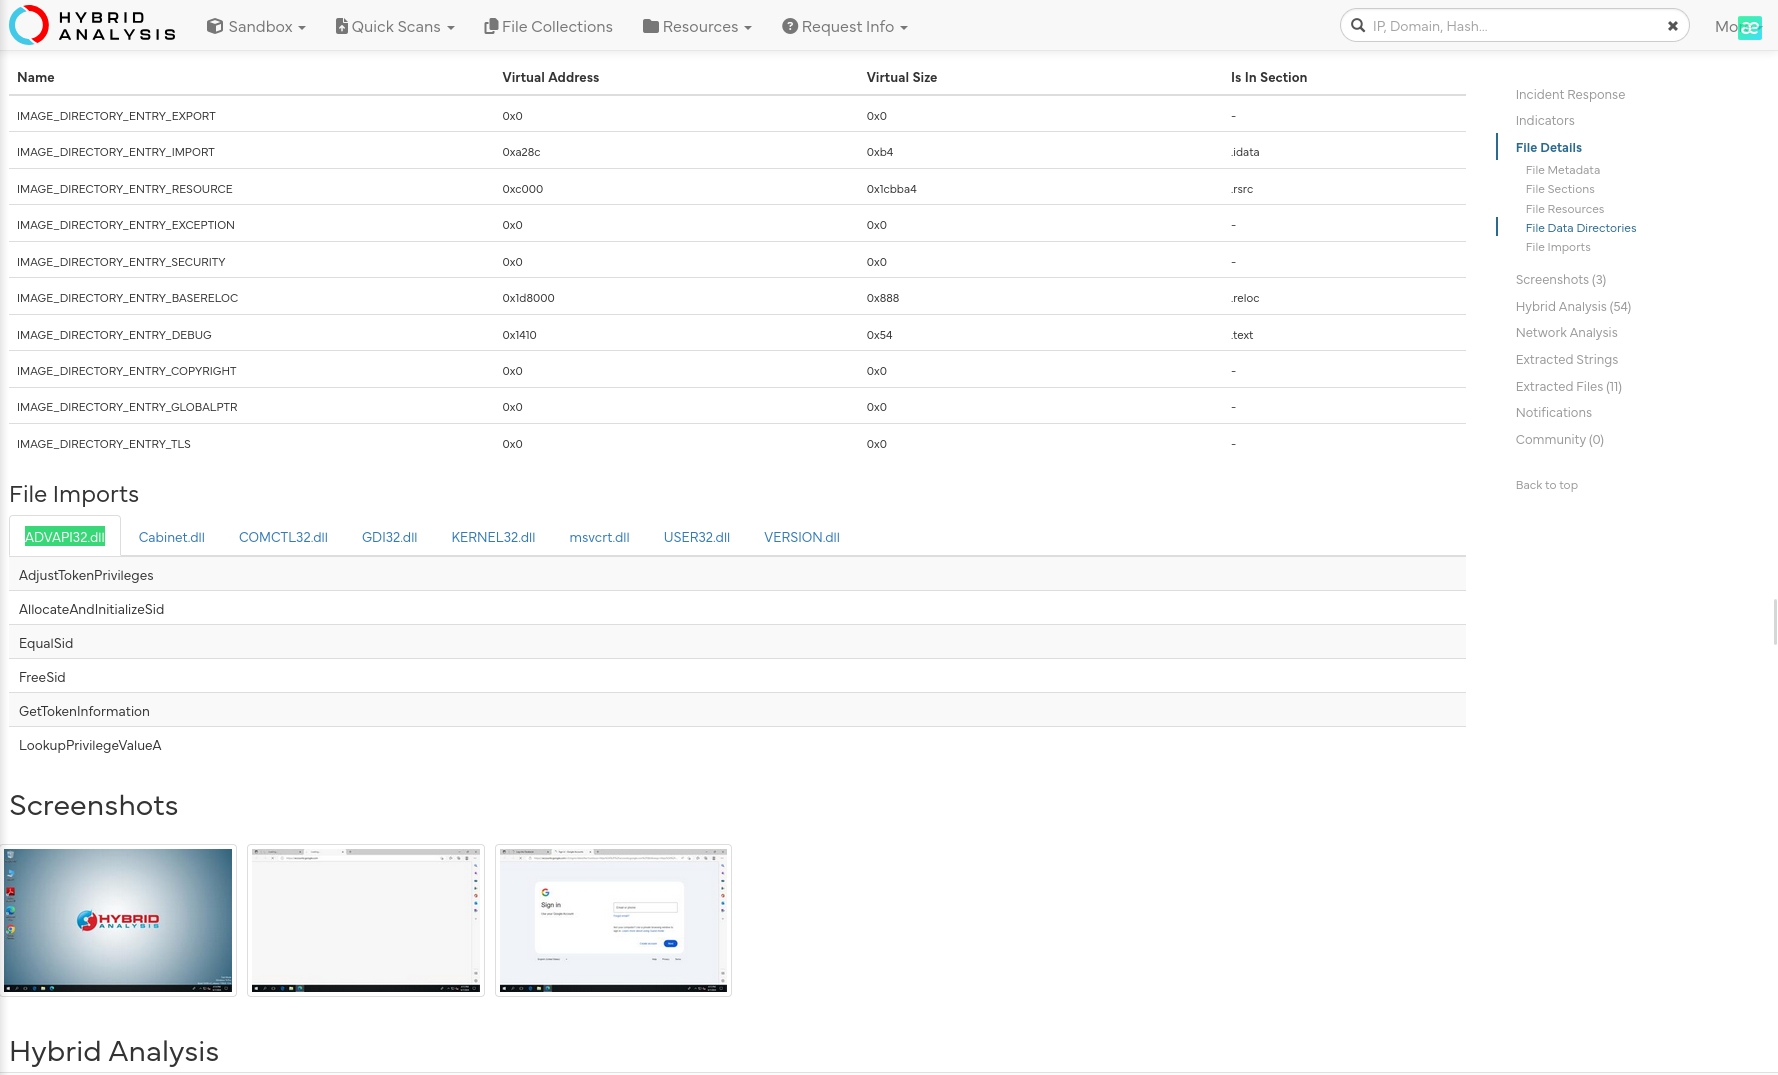The width and height of the screenshot is (1778, 1075).
Task: Click the search magnifier icon
Action: (x=1358, y=26)
